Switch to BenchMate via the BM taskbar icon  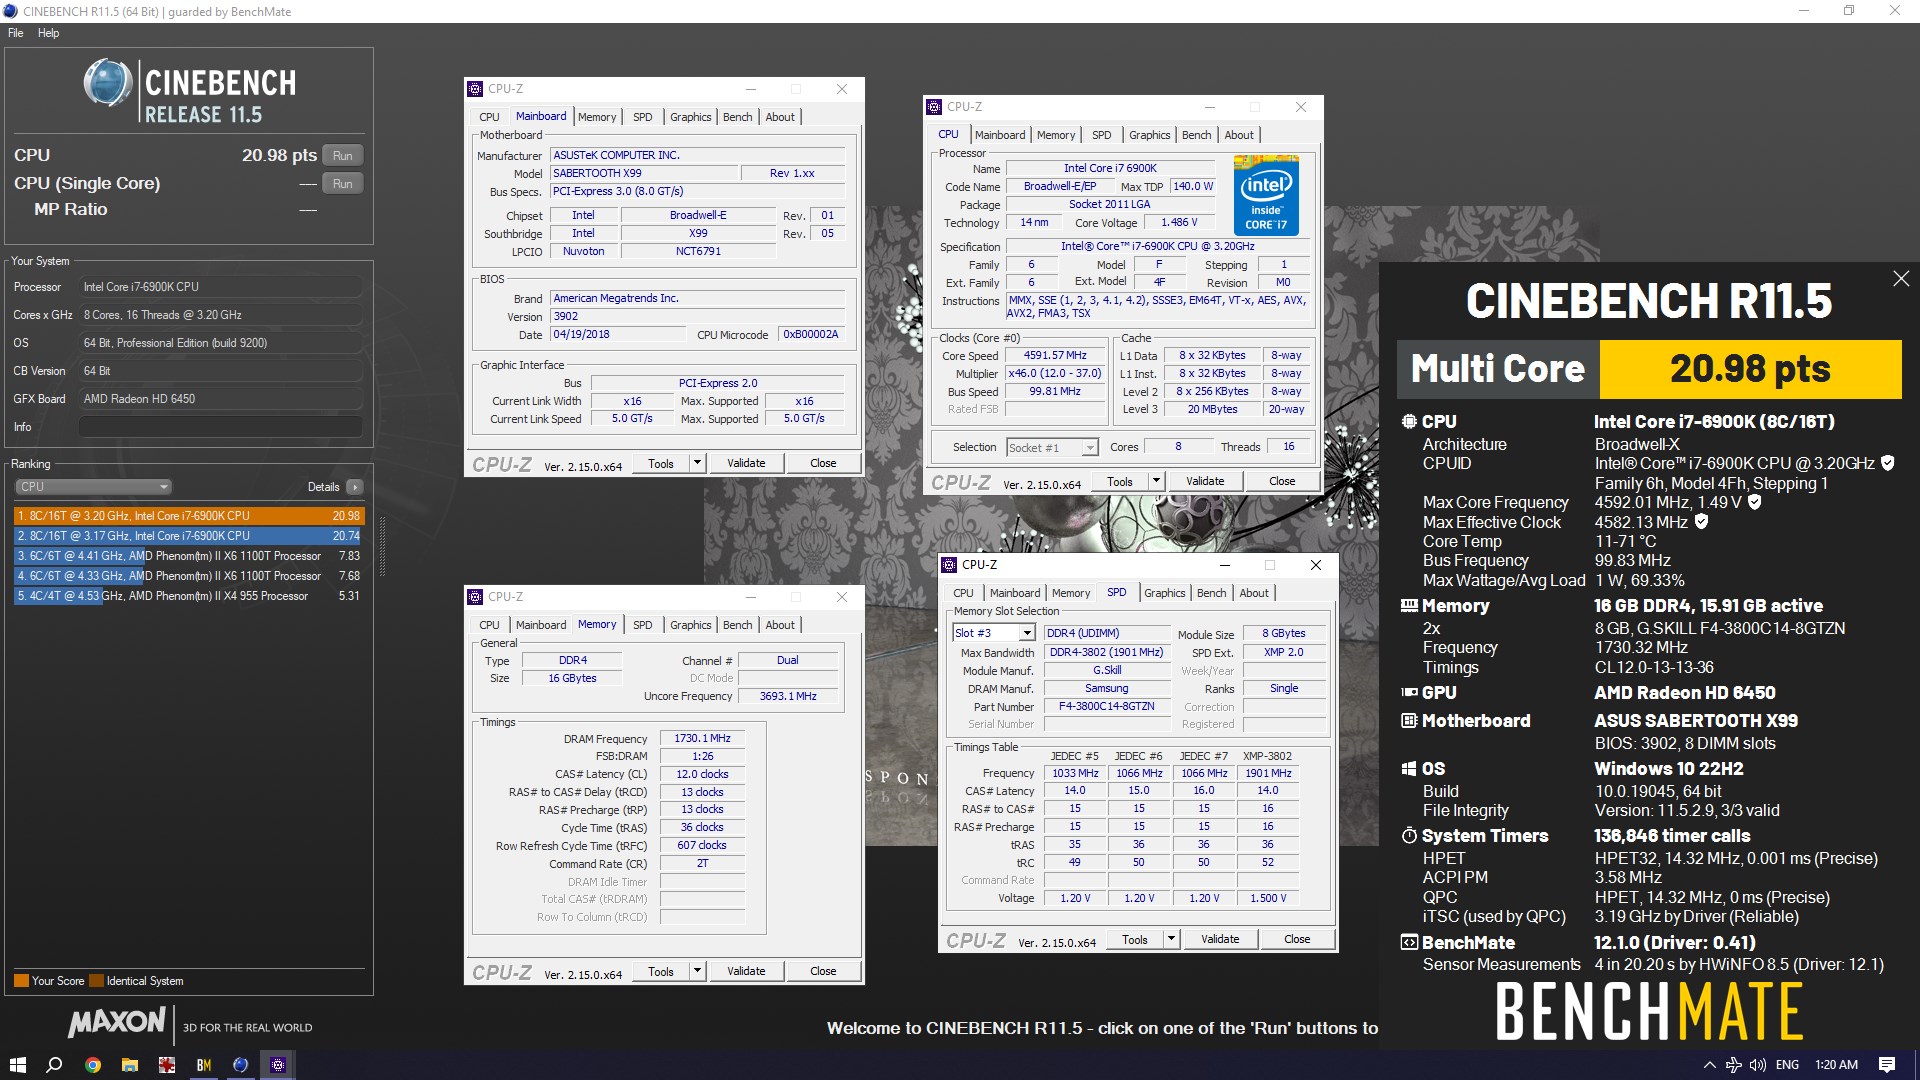click(203, 1065)
